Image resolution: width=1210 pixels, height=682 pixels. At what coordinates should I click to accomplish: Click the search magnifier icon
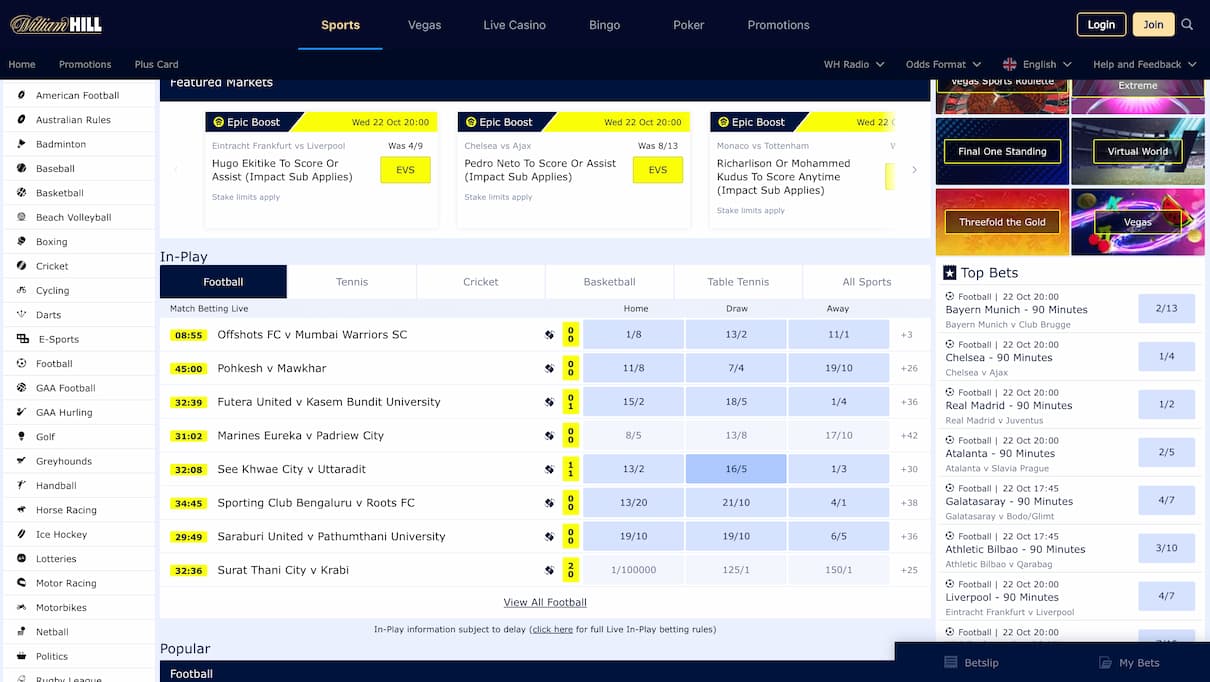(1187, 25)
